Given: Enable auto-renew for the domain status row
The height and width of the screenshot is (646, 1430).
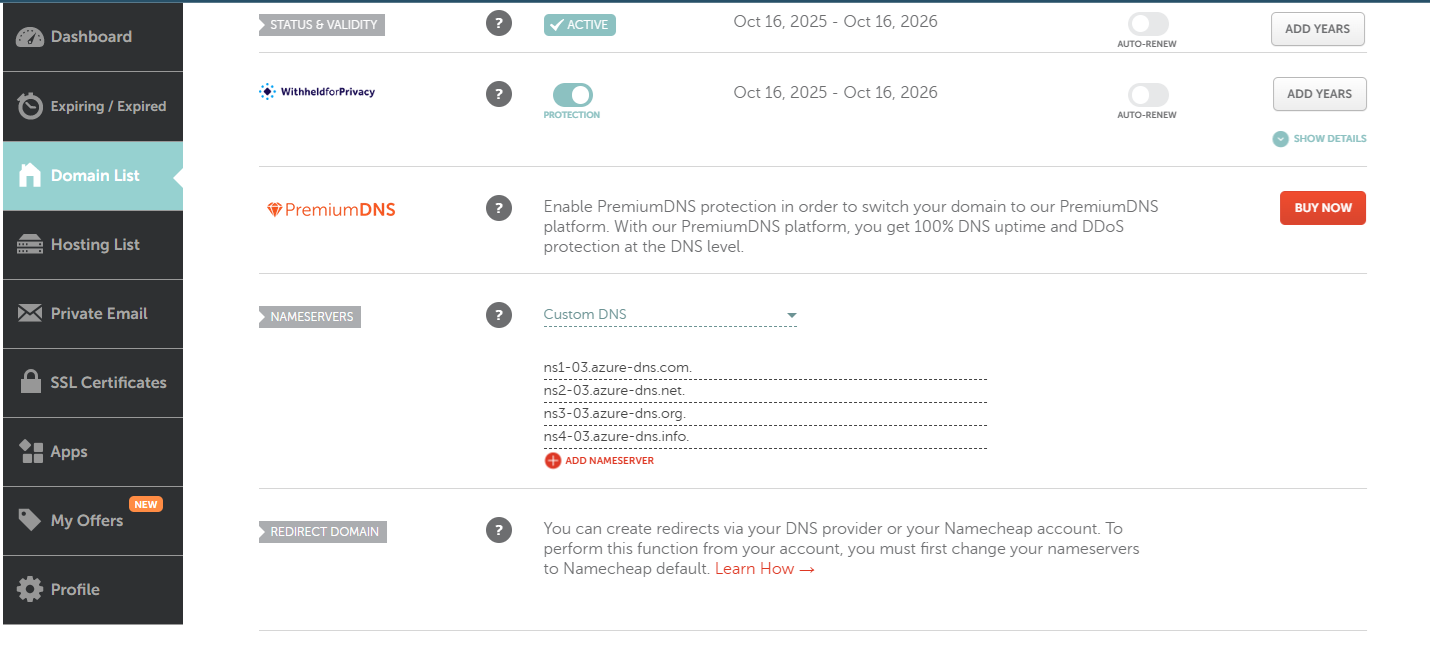Looking at the screenshot, I should [1147, 24].
